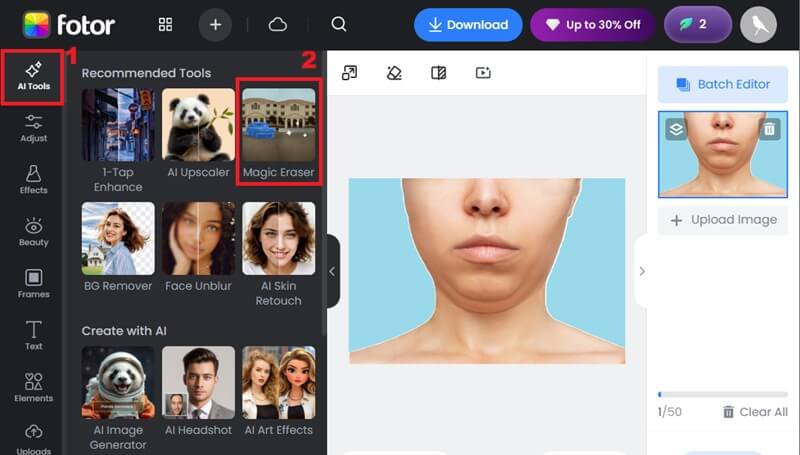Screen dimensions: 800x455
Task: Delete the uploaded image via trash icon
Action: 769,129
